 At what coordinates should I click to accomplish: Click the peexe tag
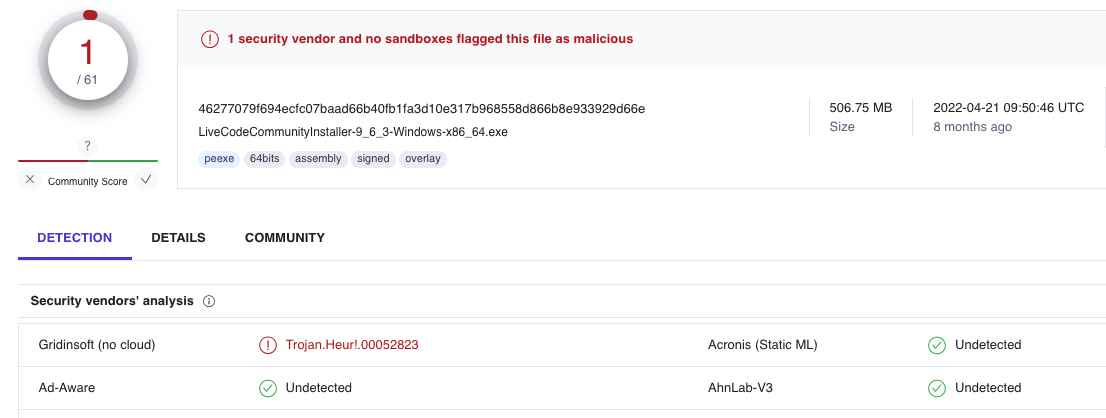tap(219, 159)
